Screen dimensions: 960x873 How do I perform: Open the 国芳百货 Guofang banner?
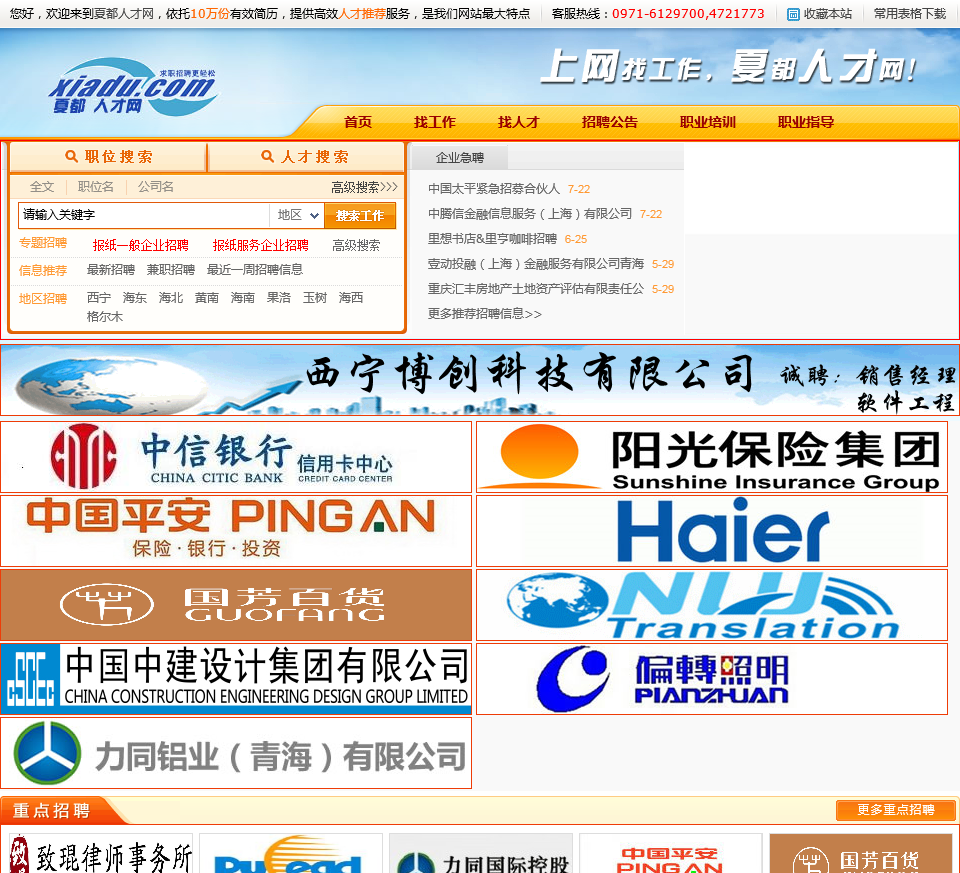[x=236, y=605]
